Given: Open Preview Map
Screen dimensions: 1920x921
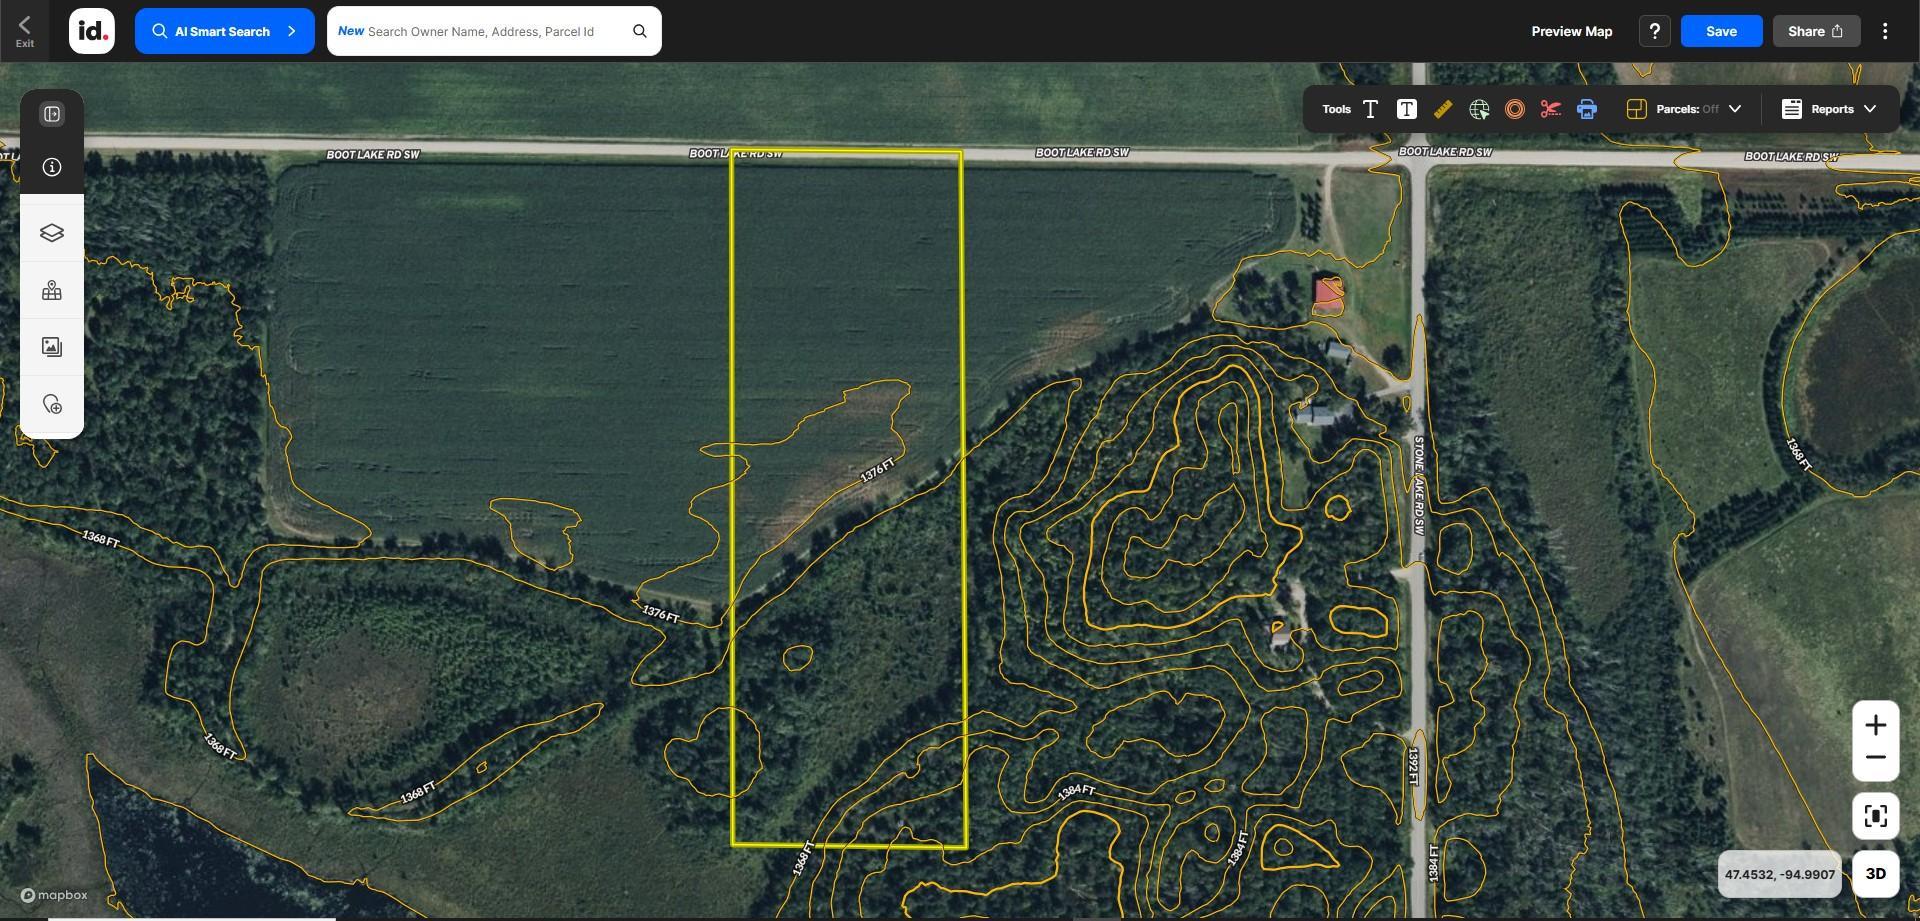Looking at the screenshot, I should pyautogui.click(x=1572, y=31).
